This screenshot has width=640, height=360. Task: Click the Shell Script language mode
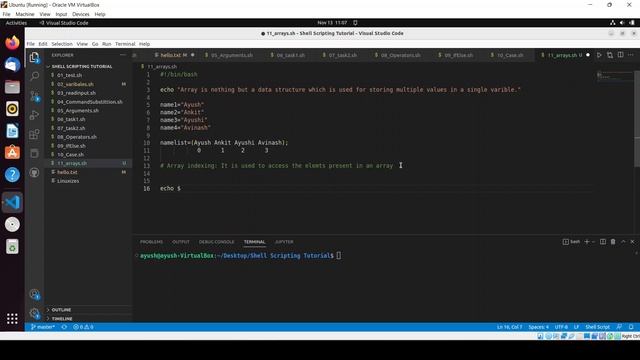pyautogui.click(x=597, y=327)
